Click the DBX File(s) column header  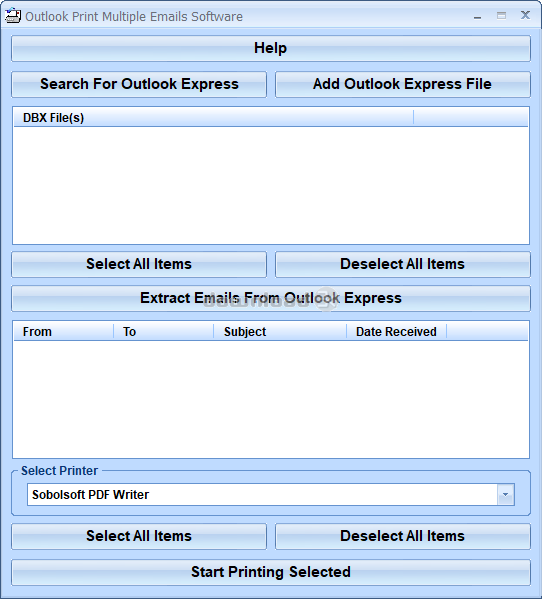coord(213,118)
